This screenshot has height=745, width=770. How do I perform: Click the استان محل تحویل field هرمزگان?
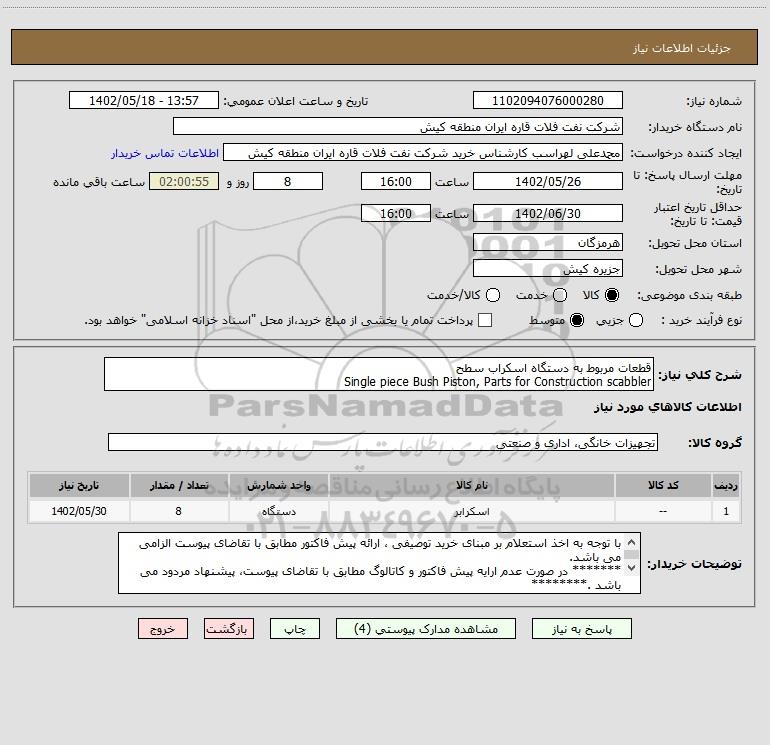pyautogui.click(x=548, y=243)
